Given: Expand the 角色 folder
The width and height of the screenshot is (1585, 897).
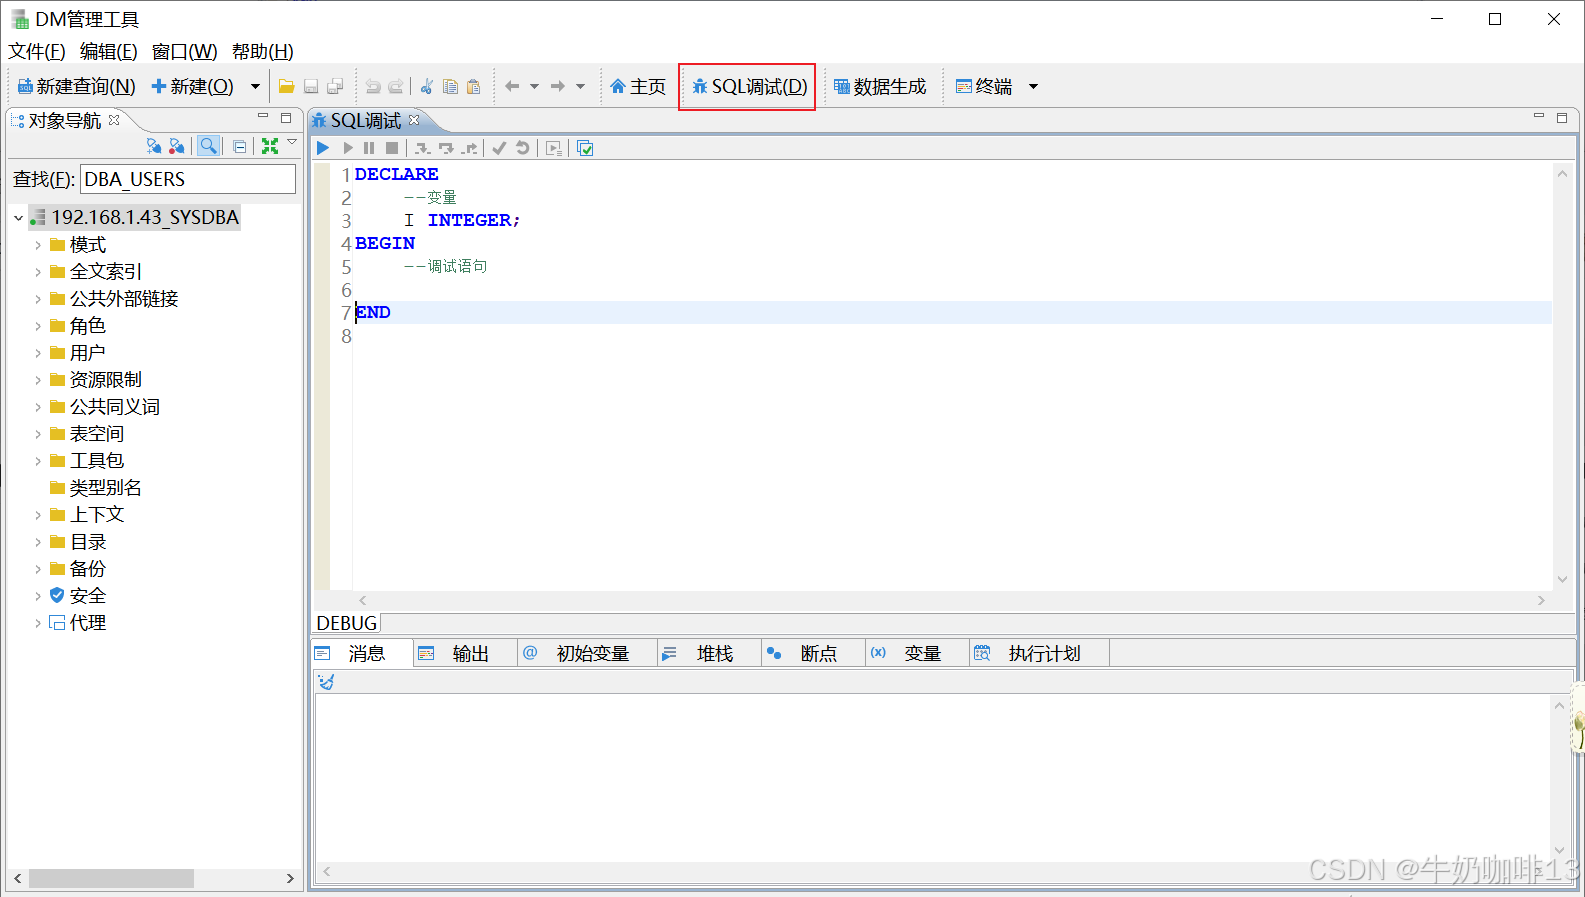Looking at the screenshot, I should point(38,326).
